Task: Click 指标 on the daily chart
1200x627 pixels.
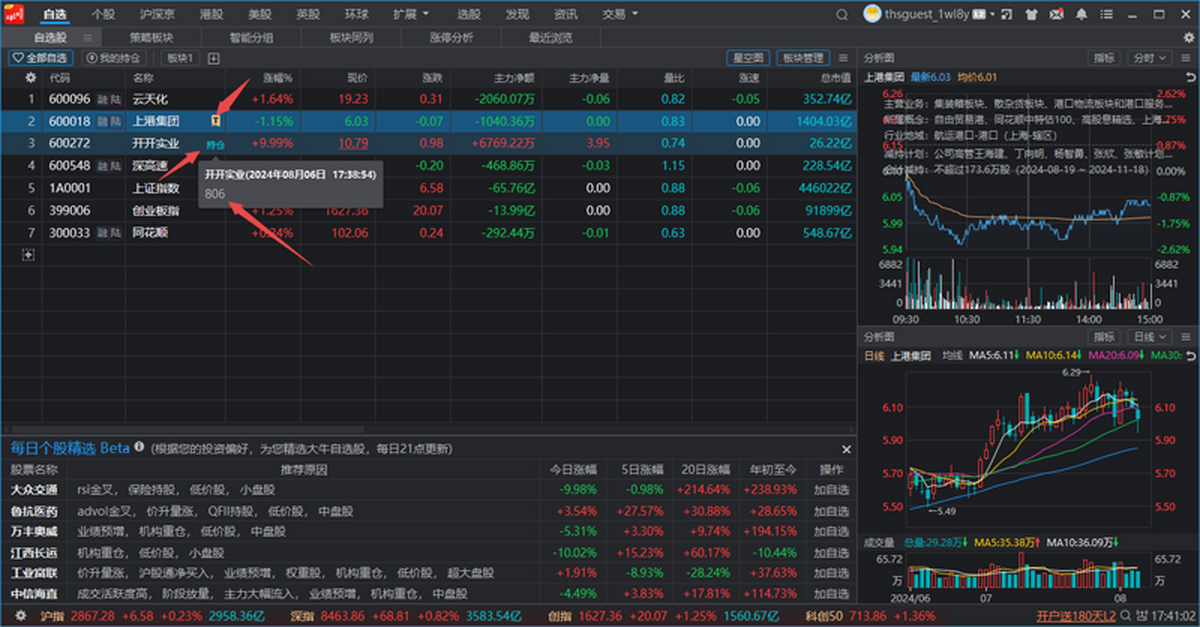Action: point(1105,337)
